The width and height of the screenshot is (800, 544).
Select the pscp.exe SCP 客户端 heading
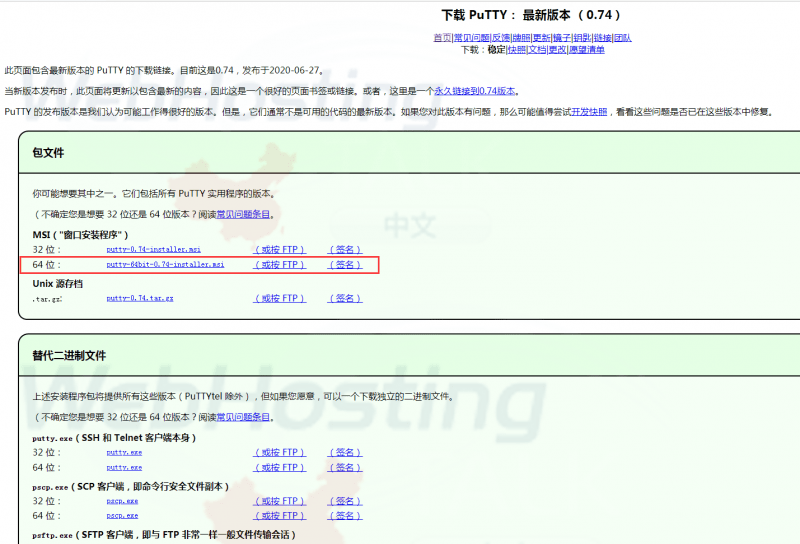130,486
